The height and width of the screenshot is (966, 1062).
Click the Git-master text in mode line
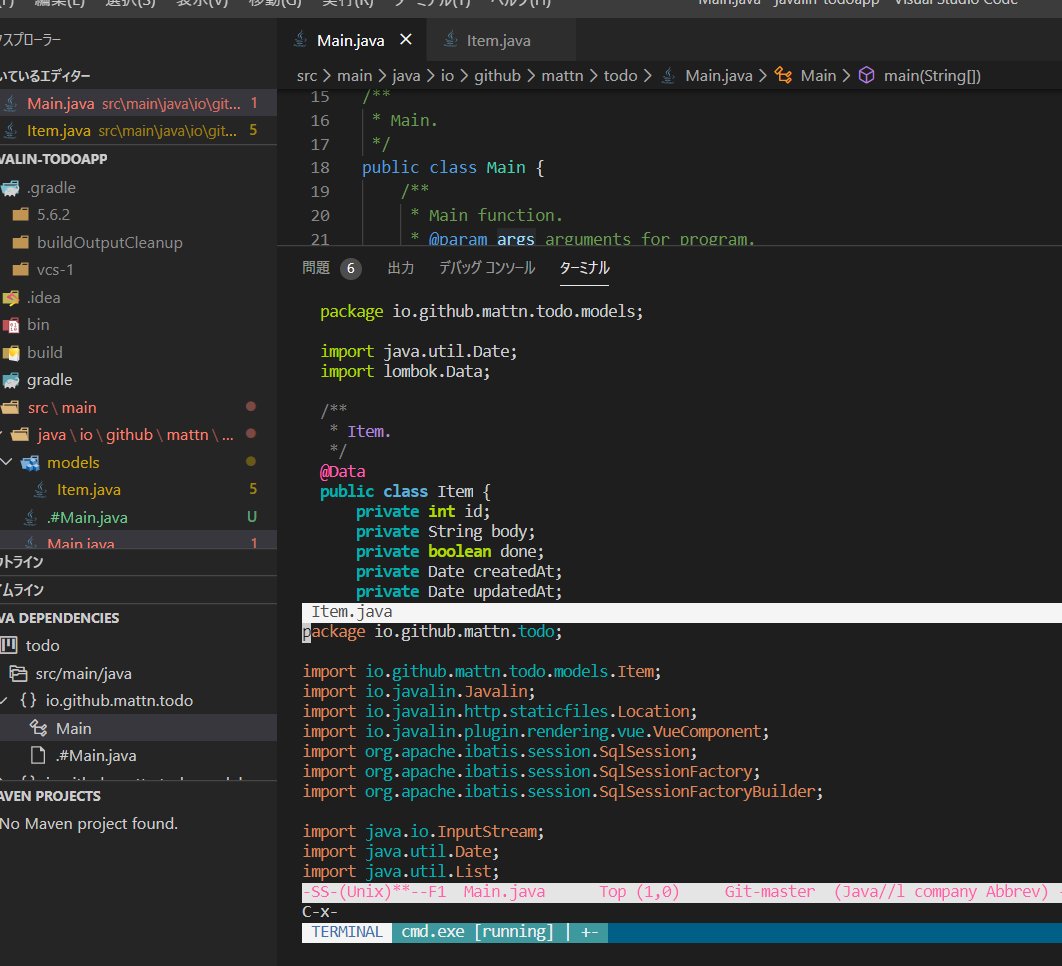(x=770, y=891)
